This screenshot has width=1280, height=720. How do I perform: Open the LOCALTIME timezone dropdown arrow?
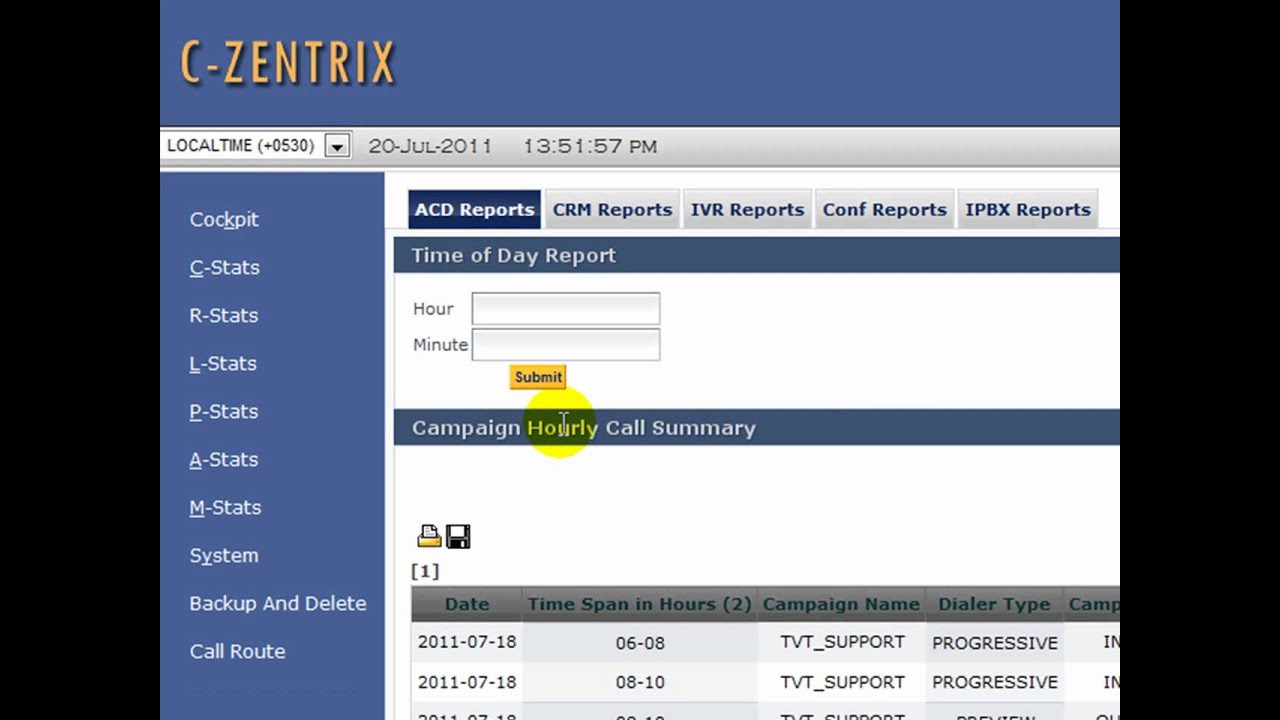click(x=337, y=146)
